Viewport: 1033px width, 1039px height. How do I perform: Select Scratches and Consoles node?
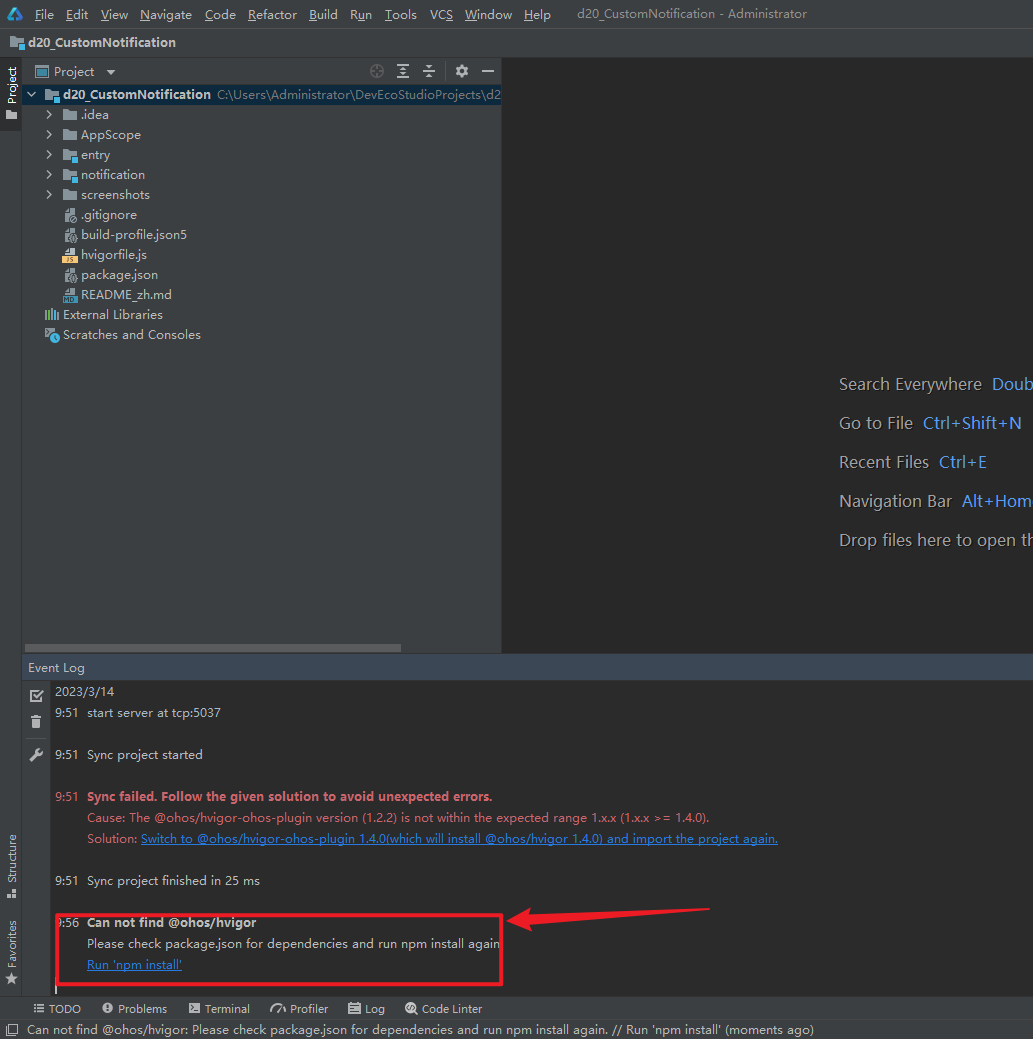[132, 335]
